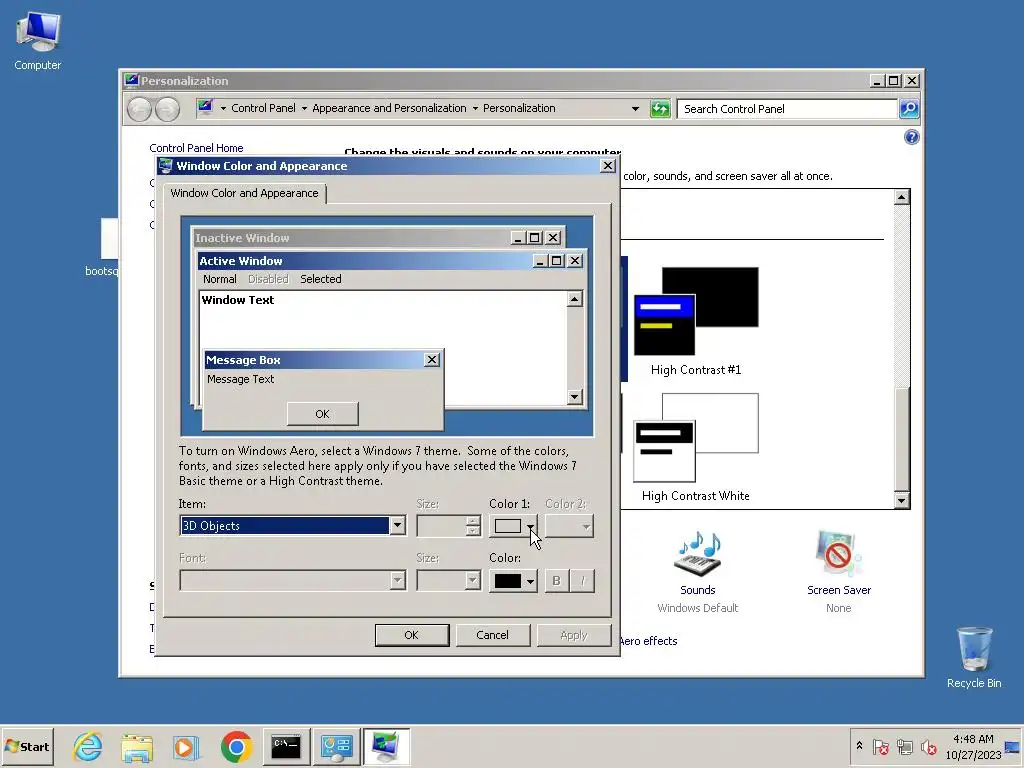The width and height of the screenshot is (1024, 768).
Task: Click the Aero effects link text
Action: click(648, 641)
